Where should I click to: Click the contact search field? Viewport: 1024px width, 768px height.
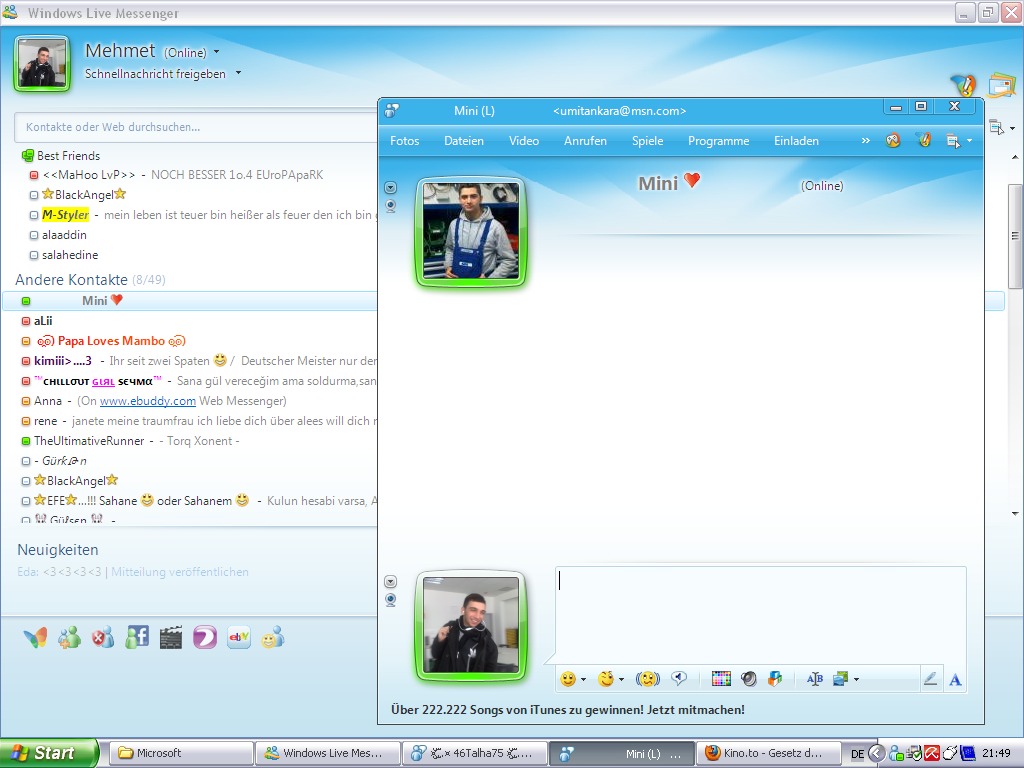tap(196, 127)
